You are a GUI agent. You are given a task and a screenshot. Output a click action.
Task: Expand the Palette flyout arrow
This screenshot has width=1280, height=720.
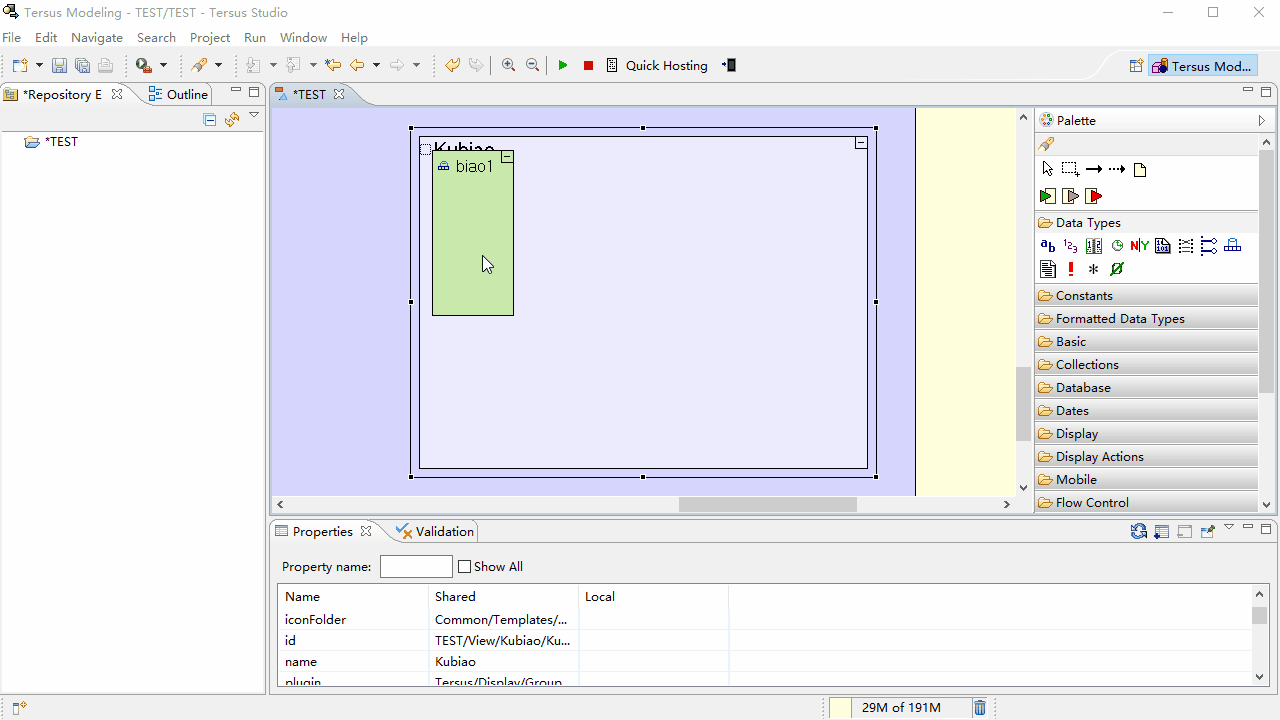point(1262,120)
